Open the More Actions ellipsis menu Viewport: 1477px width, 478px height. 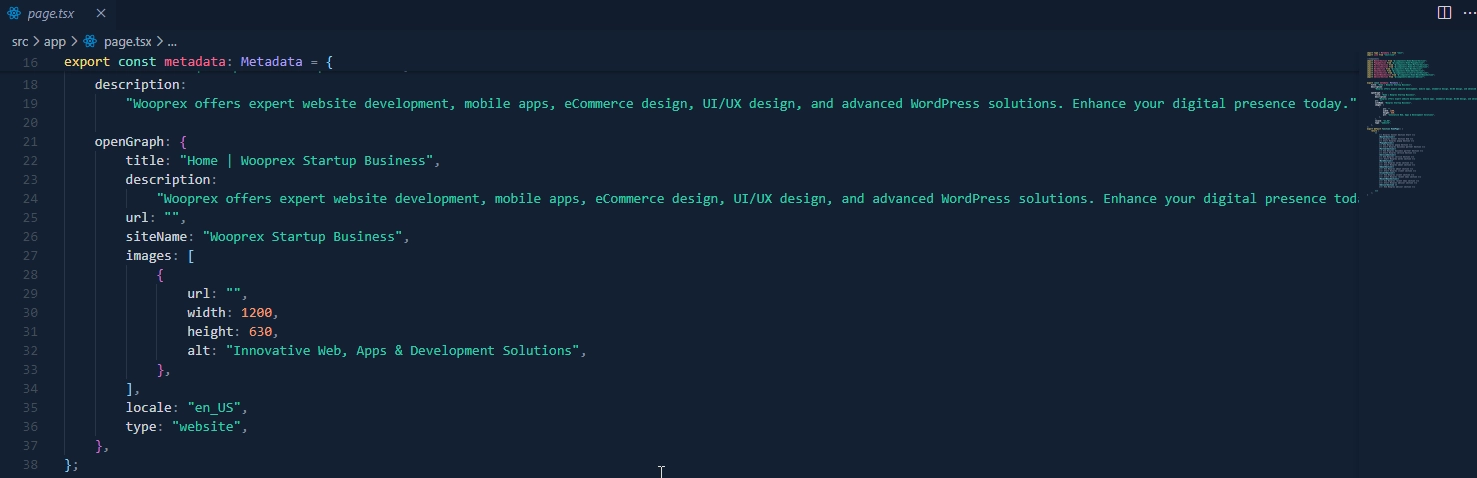click(x=1468, y=13)
